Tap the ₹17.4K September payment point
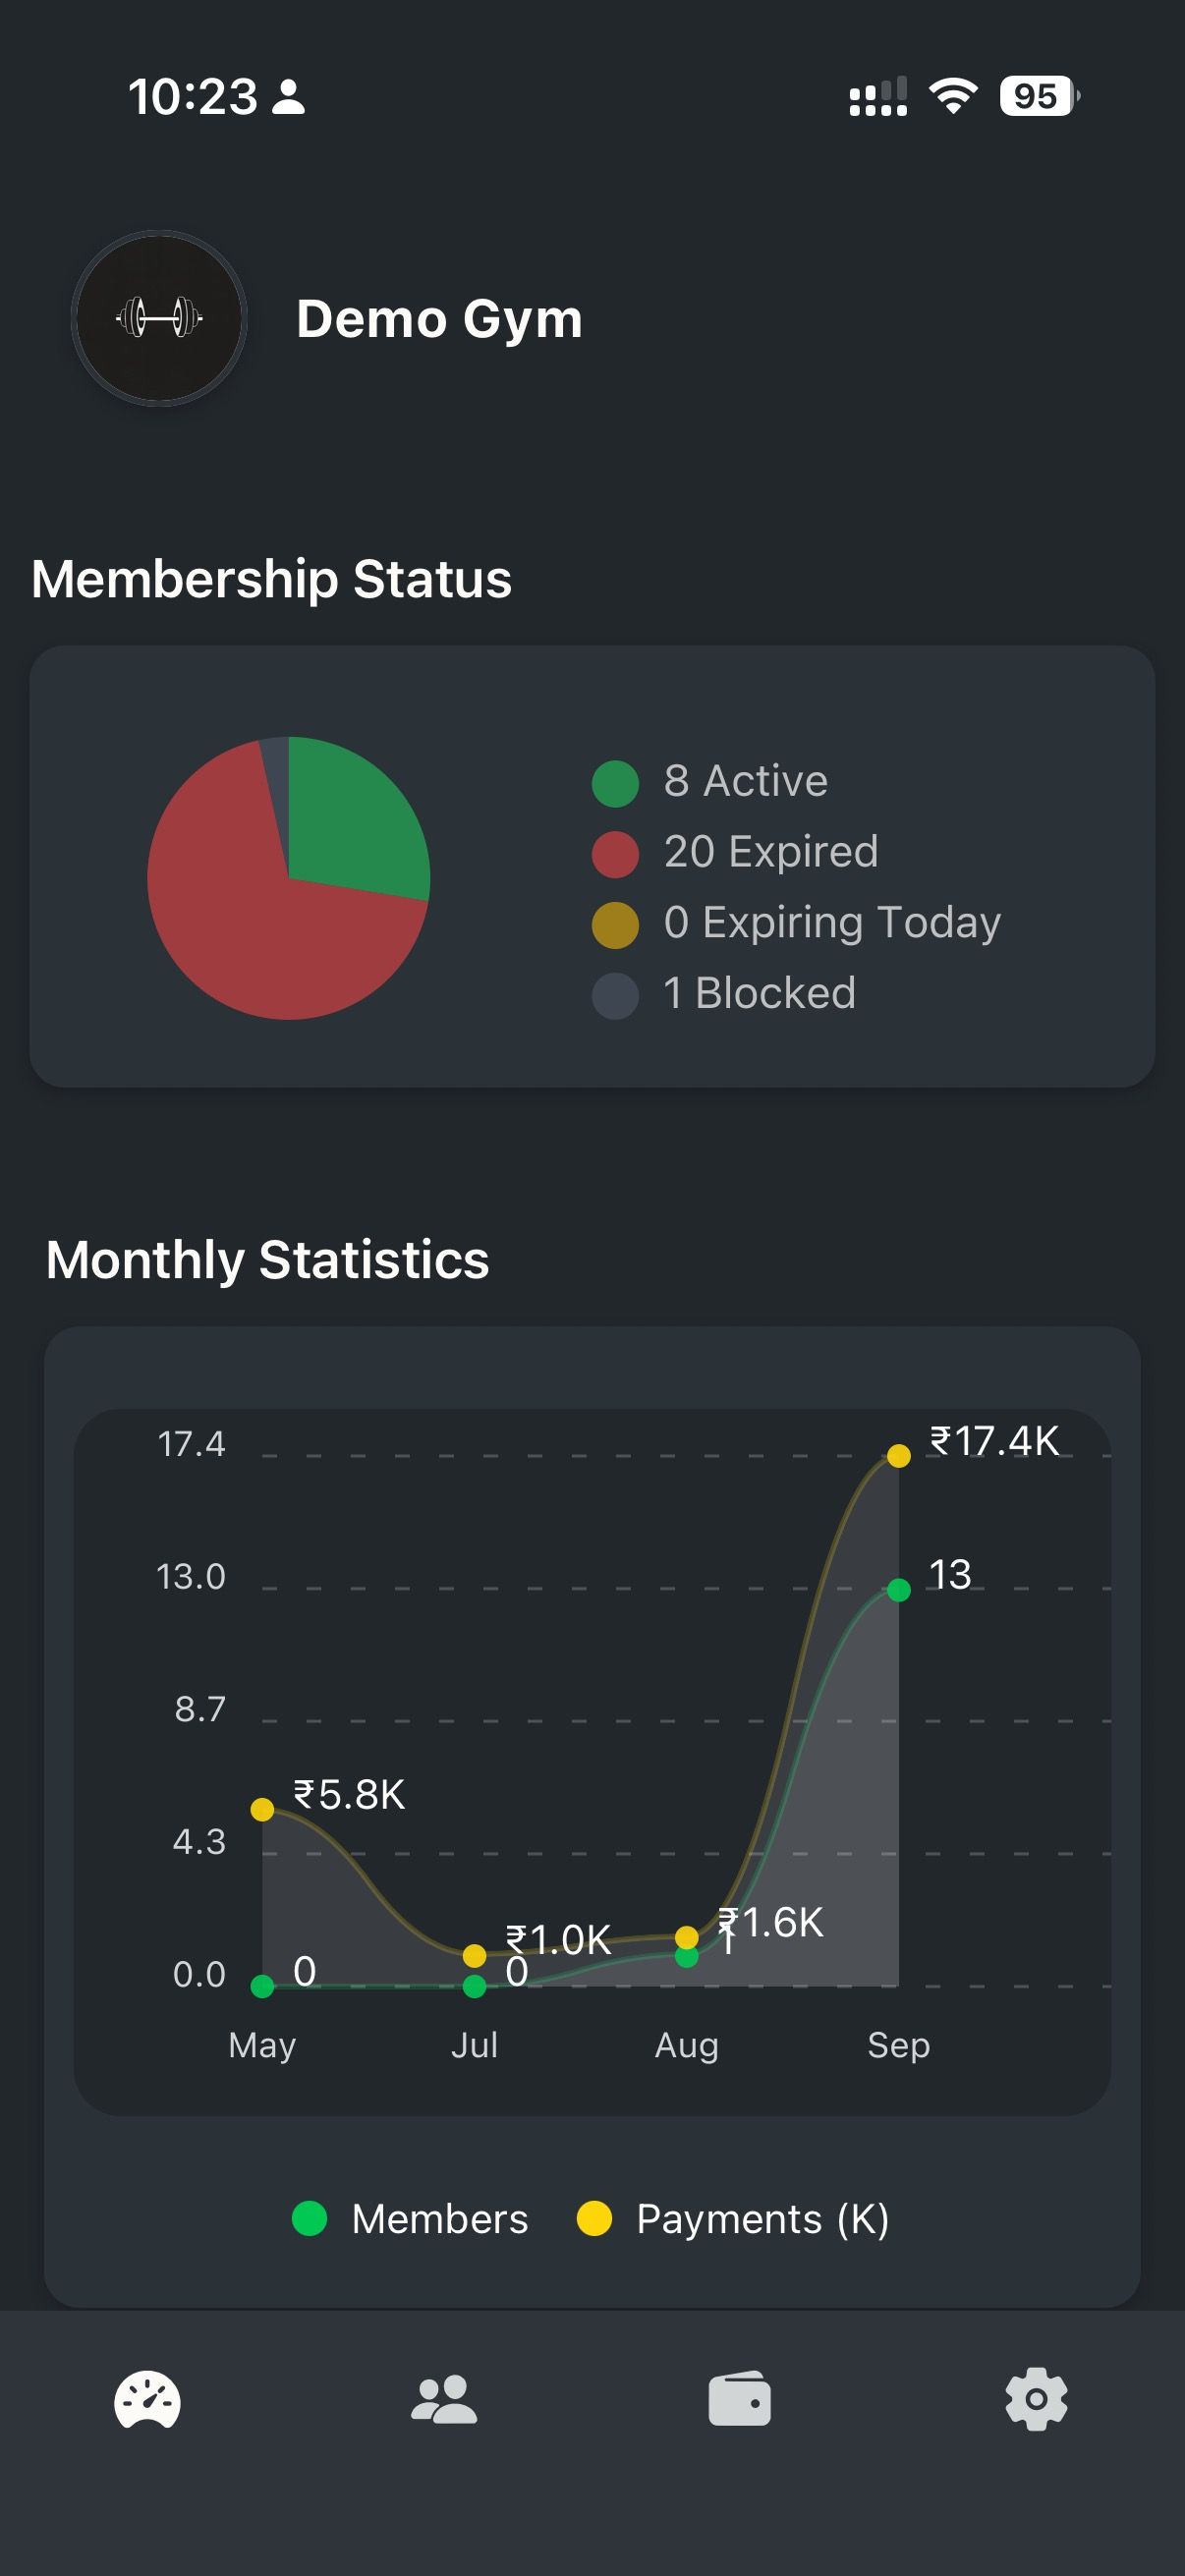The image size is (1185, 2576). coord(899,1456)
